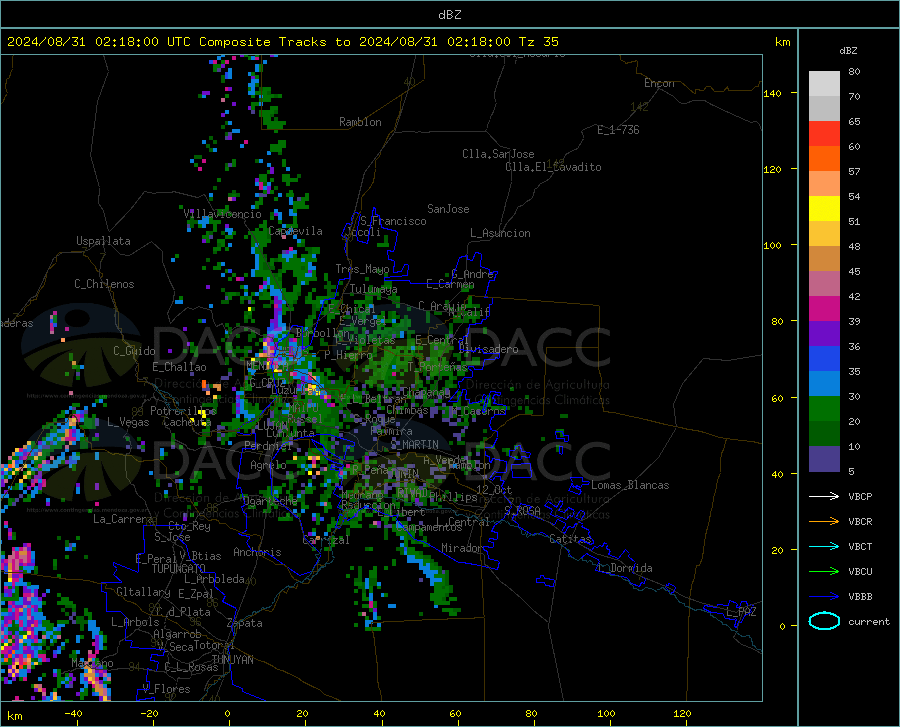Viewport: 900px width, 727px height.
Task: Click the Clla.SanJose label
Action: pos(498,154)
